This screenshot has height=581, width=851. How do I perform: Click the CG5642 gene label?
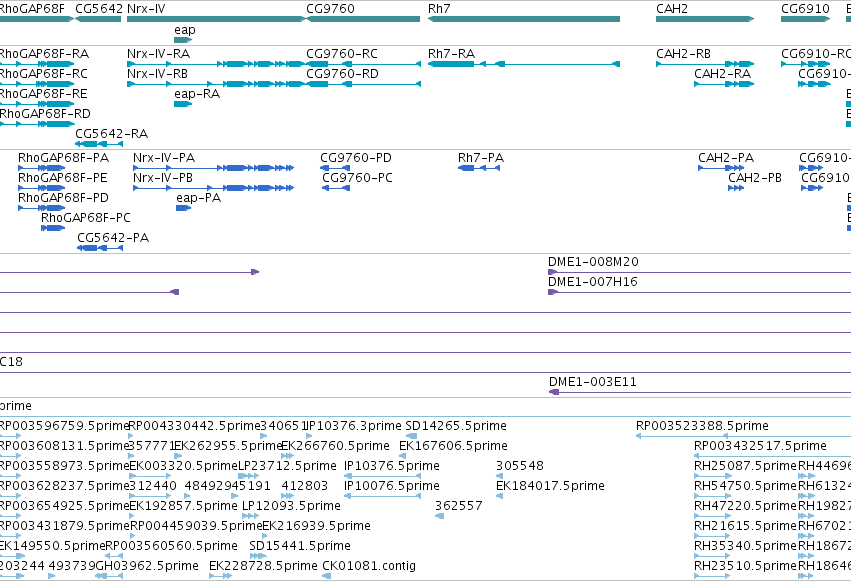pos(99,9)
